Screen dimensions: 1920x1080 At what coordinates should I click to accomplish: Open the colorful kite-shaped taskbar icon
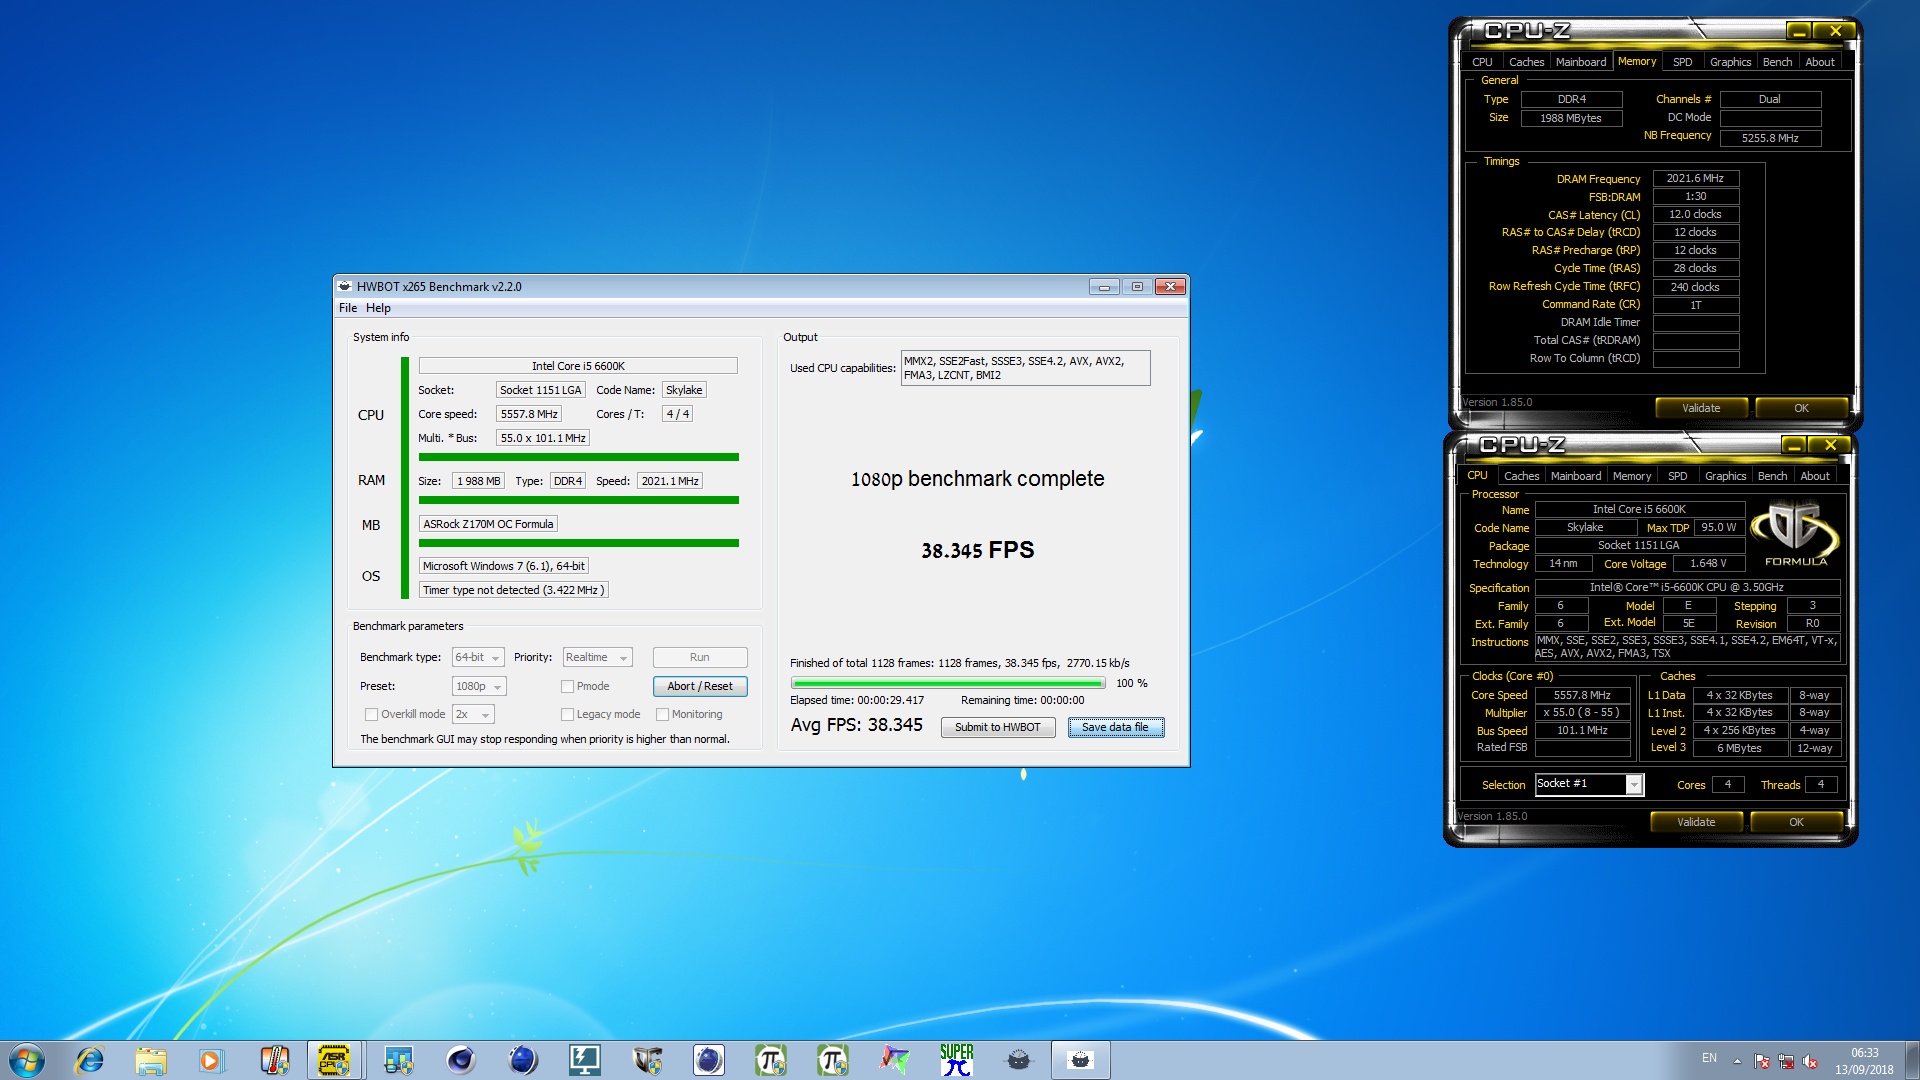tap(894, 1060)
